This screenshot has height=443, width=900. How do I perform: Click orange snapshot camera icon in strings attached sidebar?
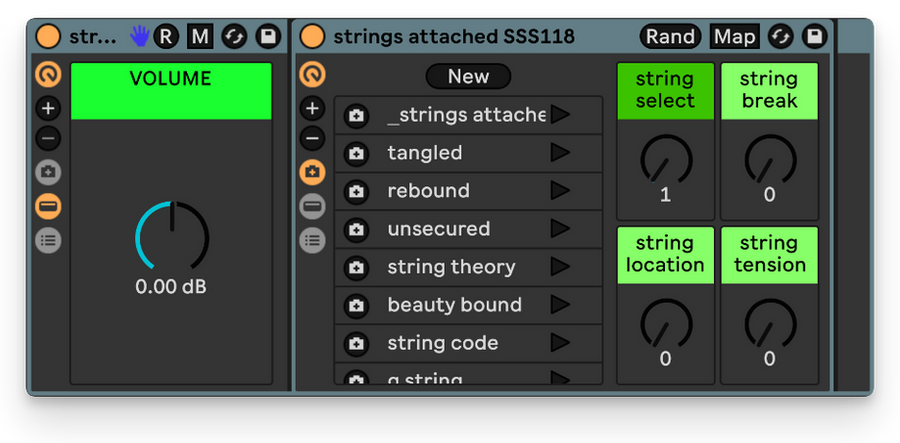pos(312,172)
